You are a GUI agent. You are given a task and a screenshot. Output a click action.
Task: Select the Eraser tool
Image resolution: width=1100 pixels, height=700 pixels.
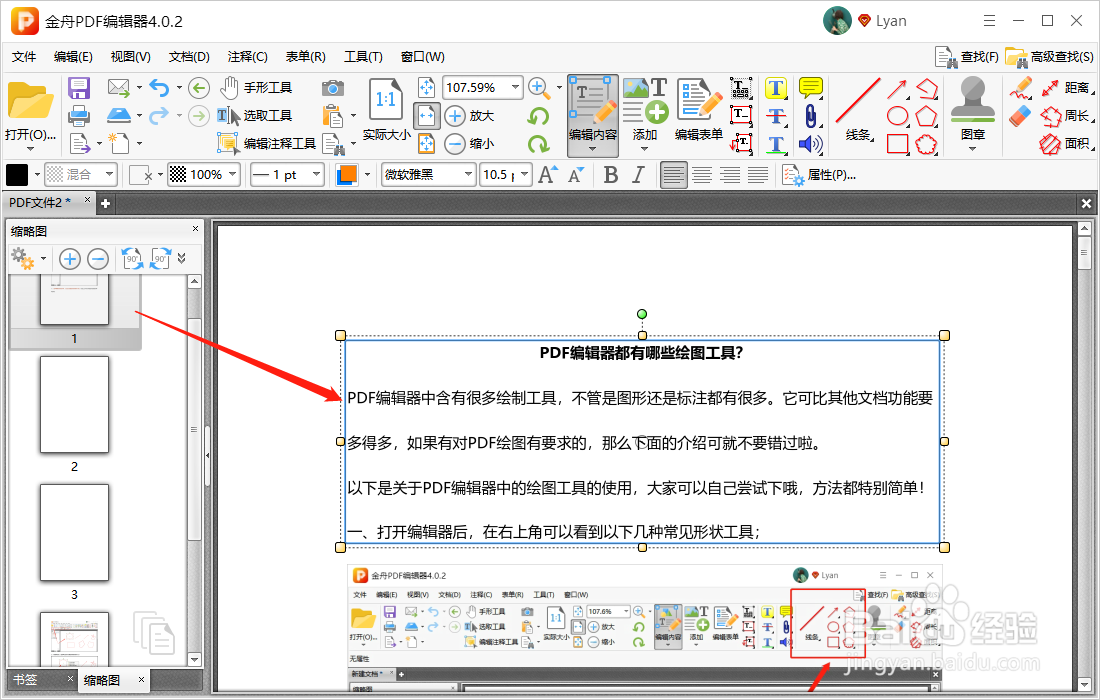click(1021, 116)
